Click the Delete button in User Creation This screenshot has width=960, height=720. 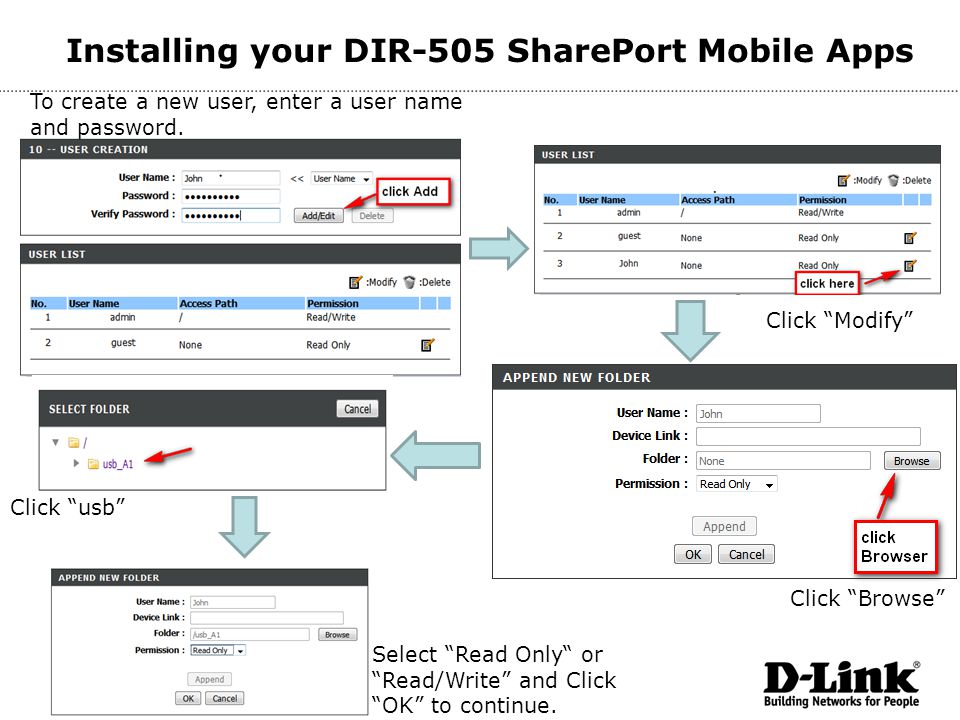[x=372, y=216]
